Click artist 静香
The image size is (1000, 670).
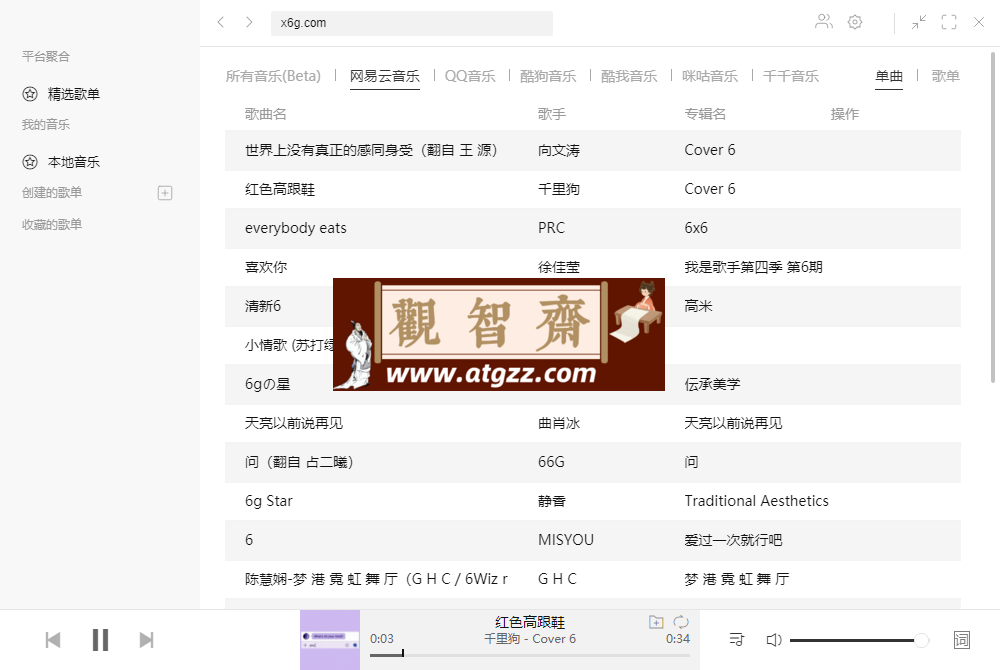(x=552, y=501)
